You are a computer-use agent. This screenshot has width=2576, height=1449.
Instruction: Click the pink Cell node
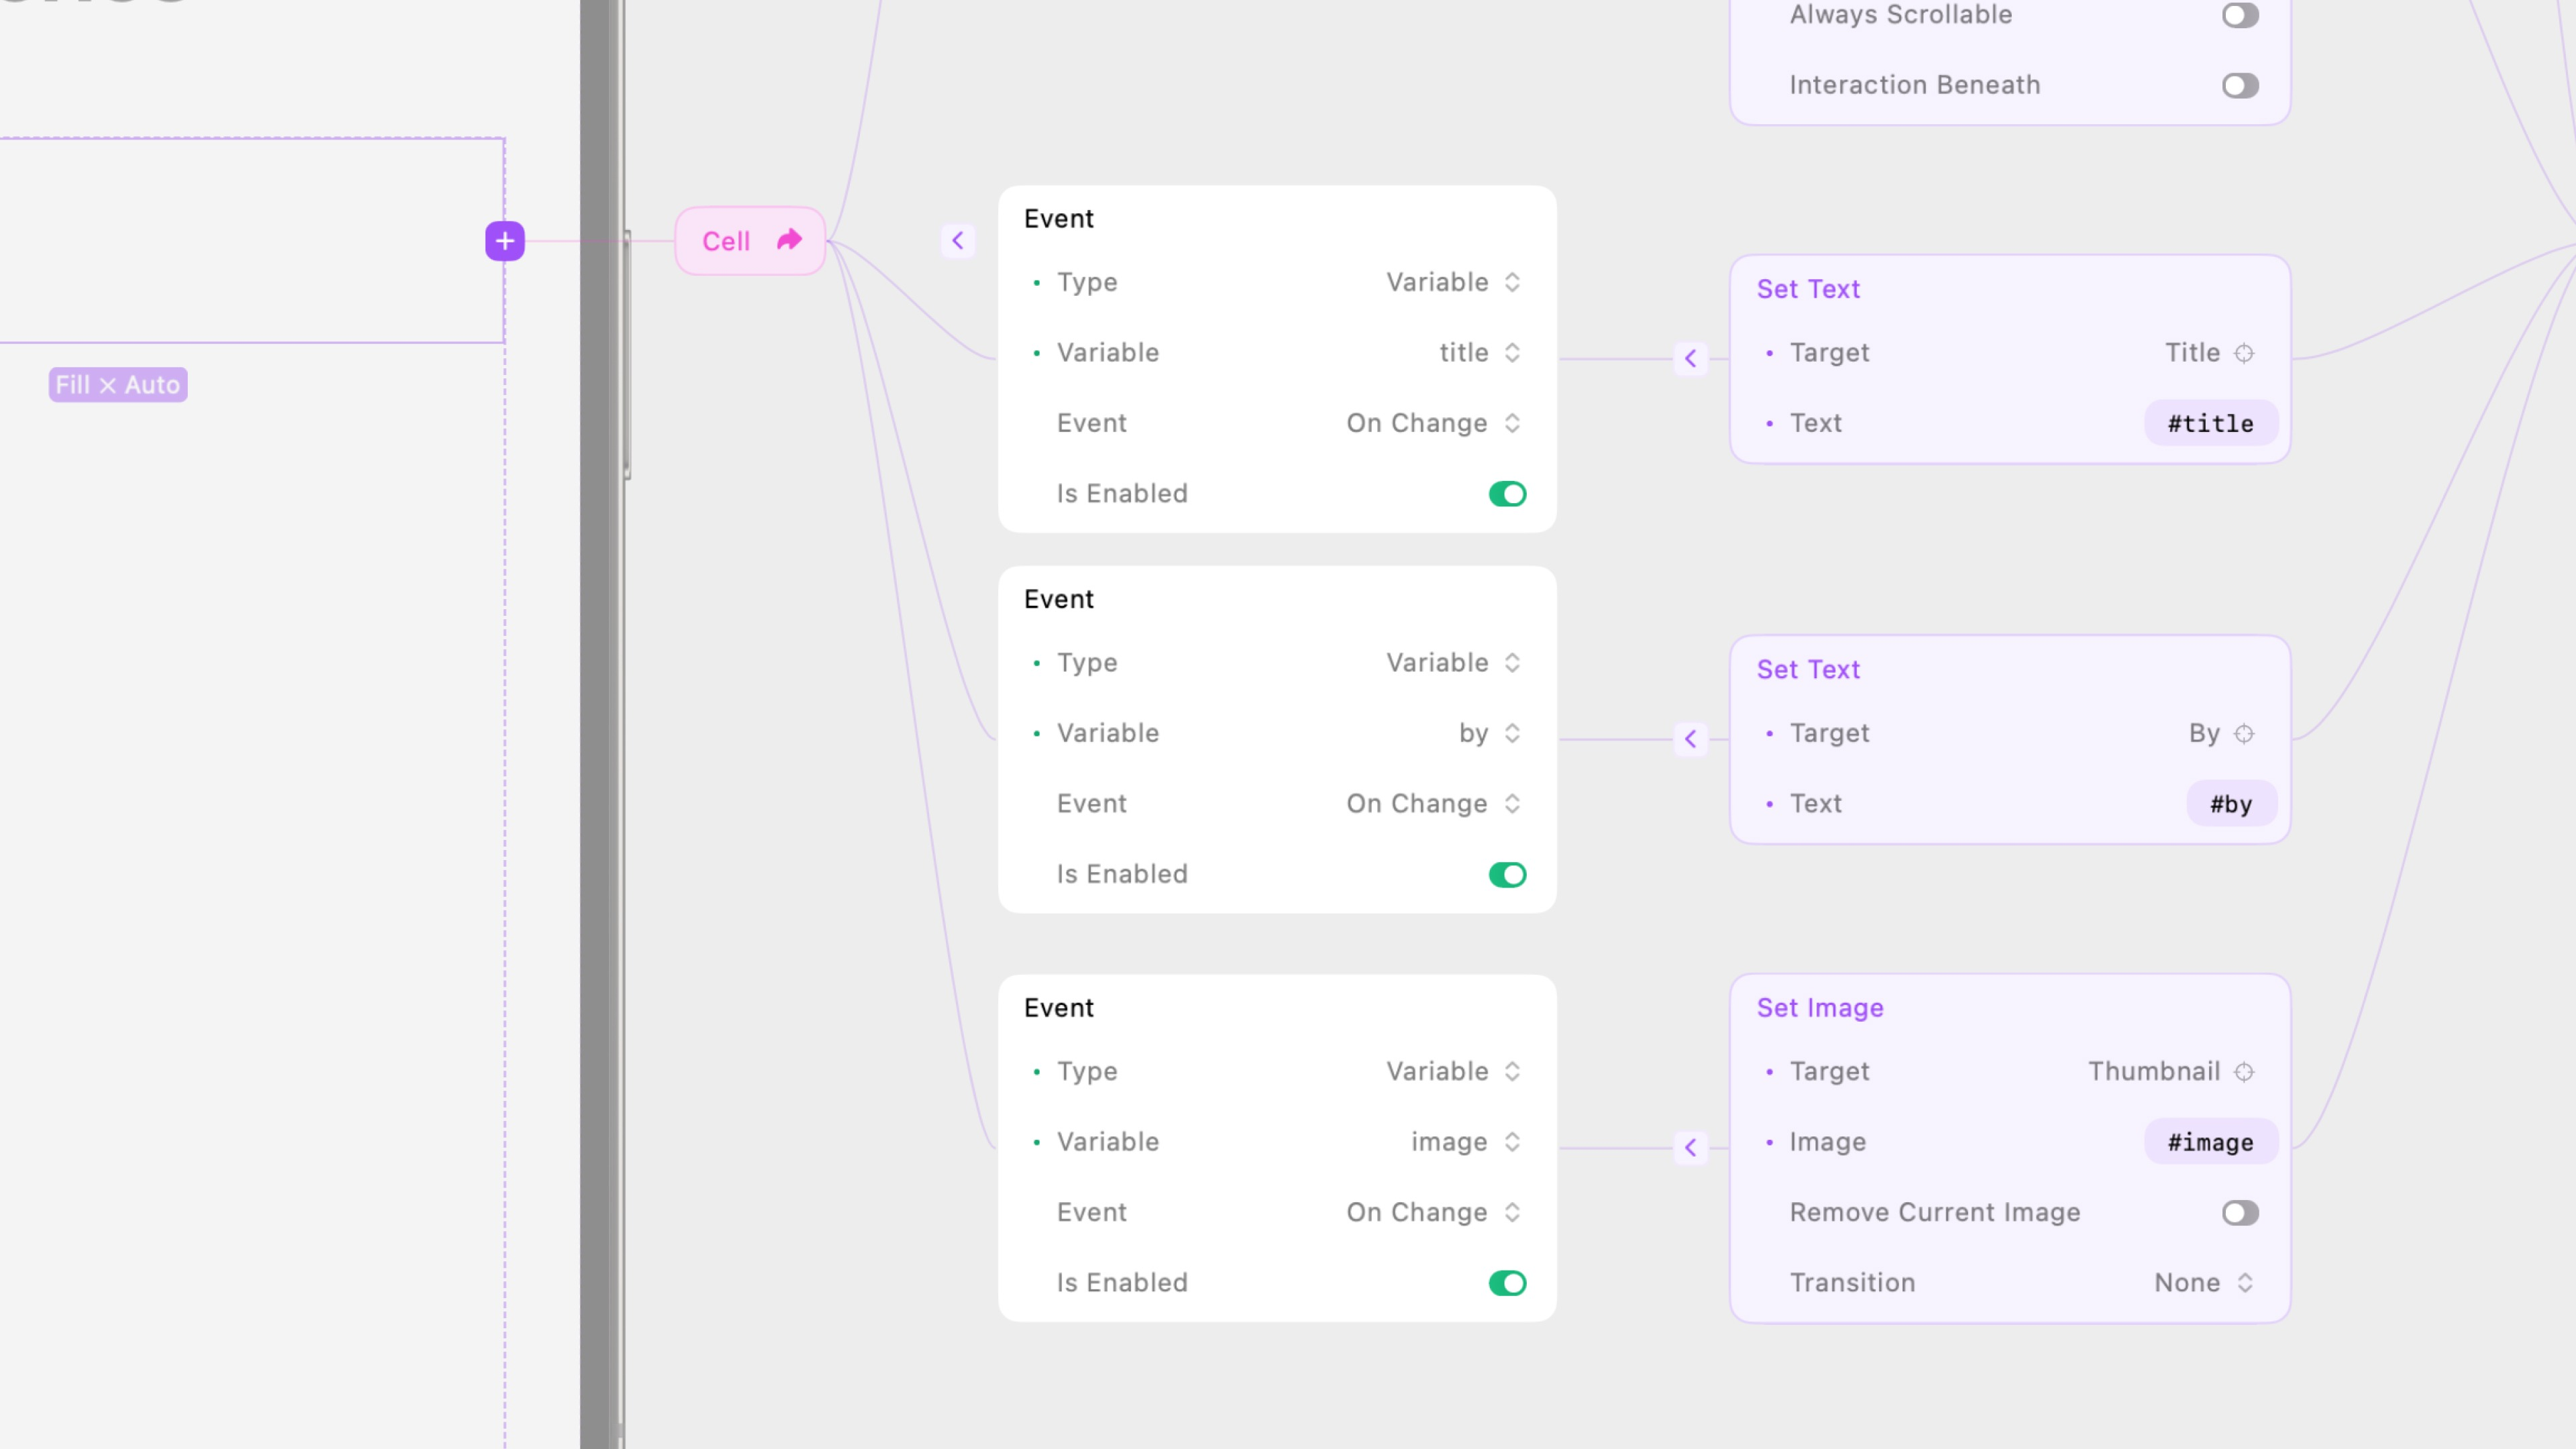[727, 241]
